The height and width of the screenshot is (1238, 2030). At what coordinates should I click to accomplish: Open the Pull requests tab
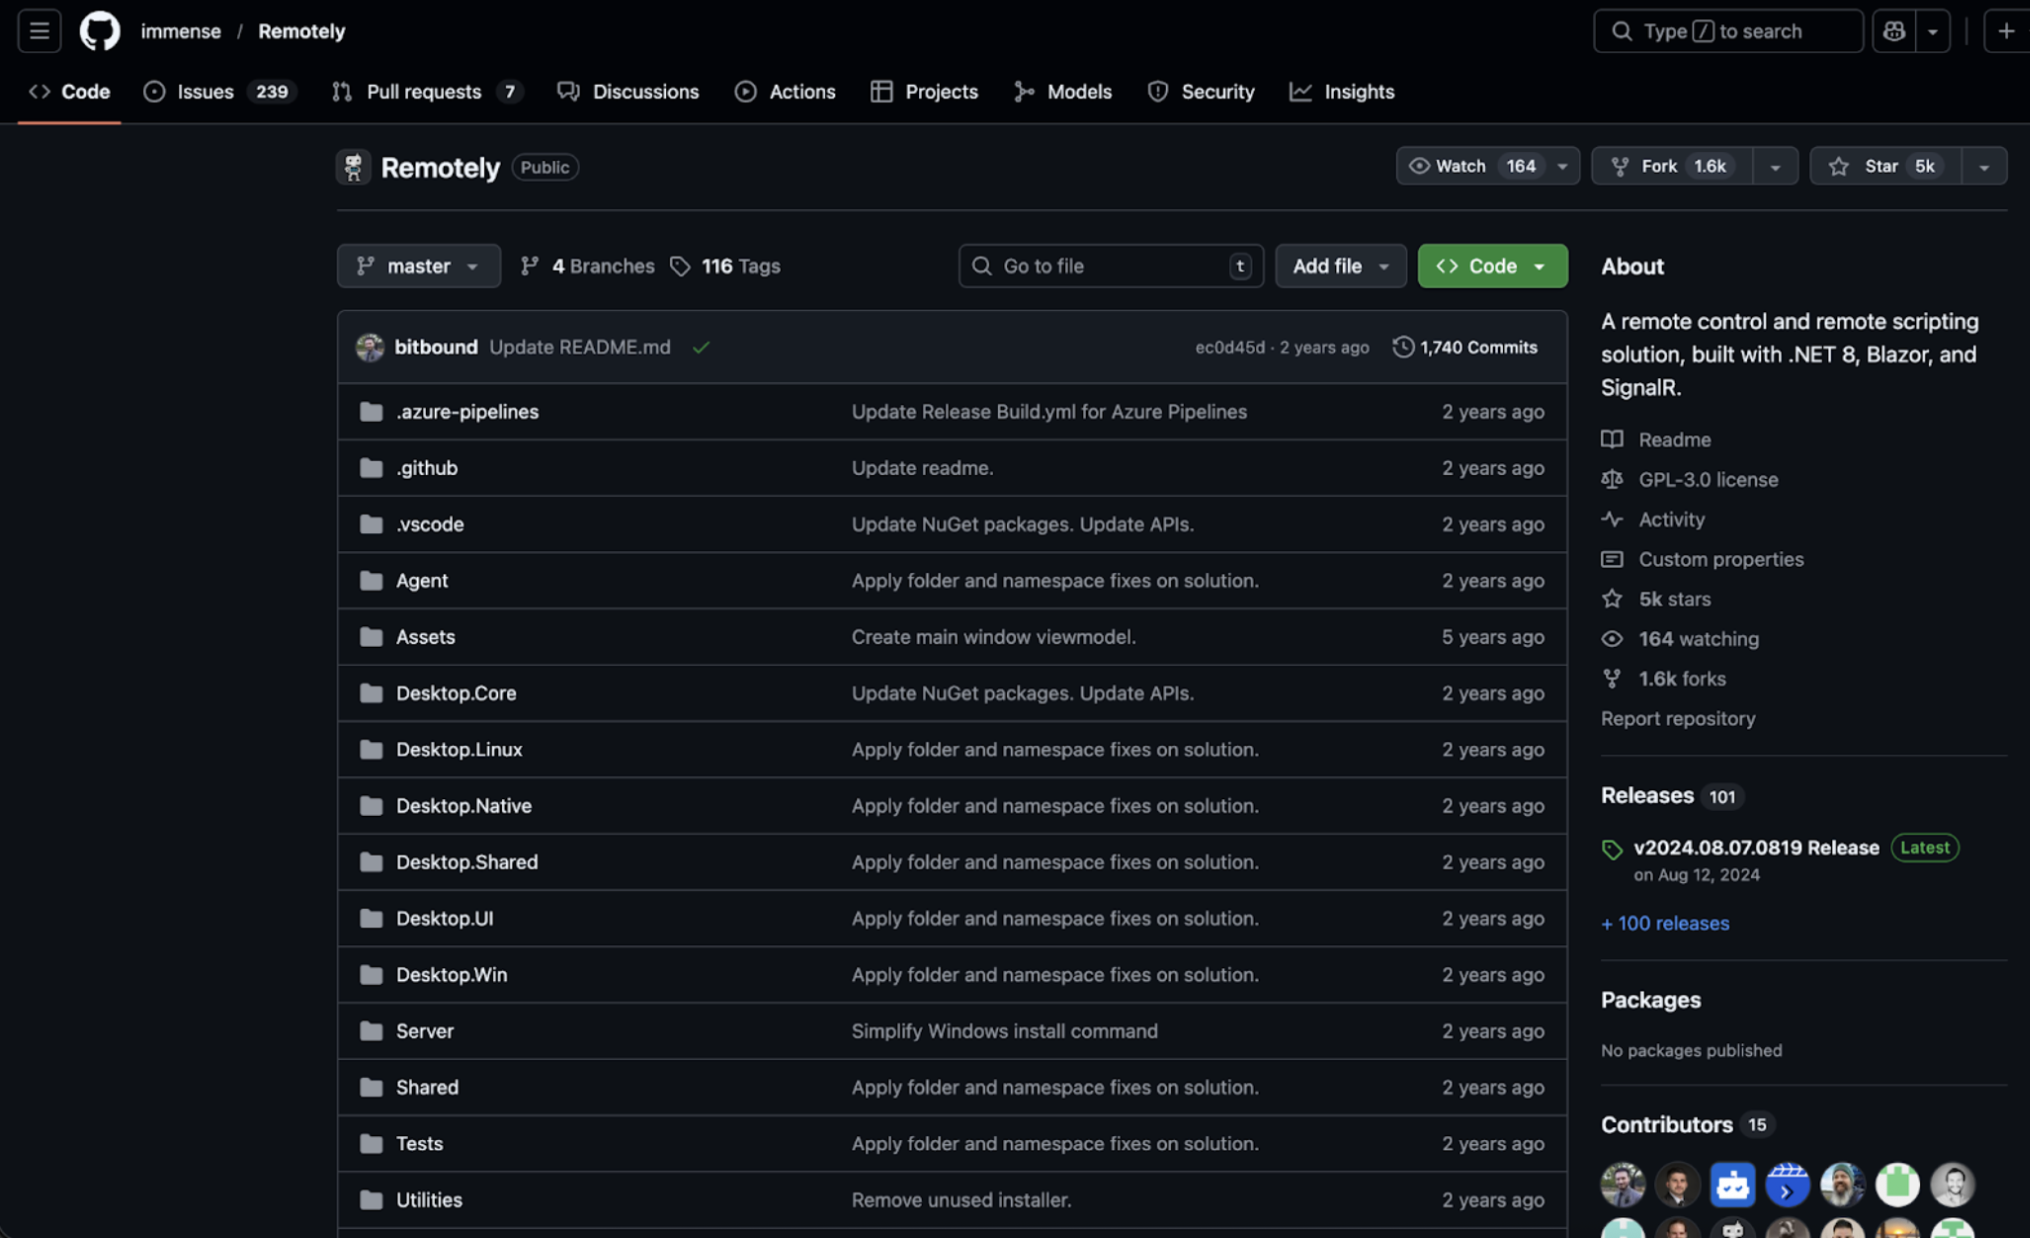coord(423,92)
